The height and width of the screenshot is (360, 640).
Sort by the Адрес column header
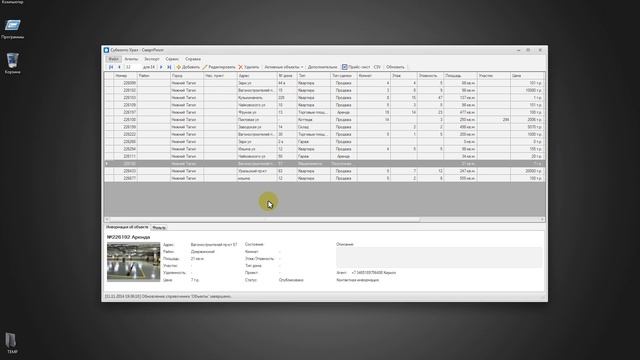257,76
